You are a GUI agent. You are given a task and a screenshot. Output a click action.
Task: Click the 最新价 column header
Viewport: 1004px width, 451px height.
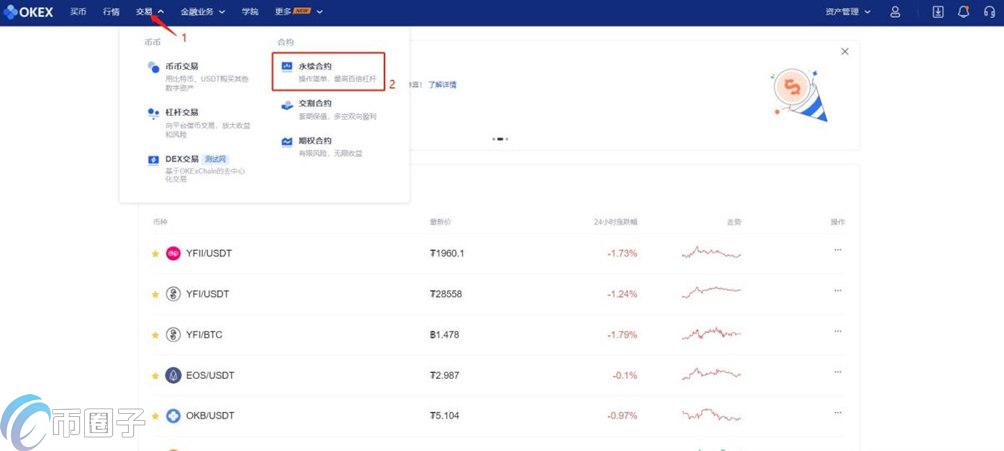(x=440, y=222)
